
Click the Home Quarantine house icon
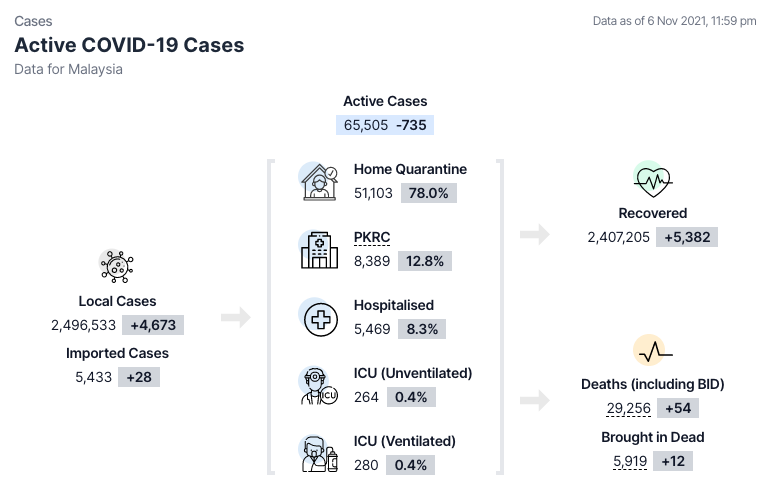click(319, 182)
